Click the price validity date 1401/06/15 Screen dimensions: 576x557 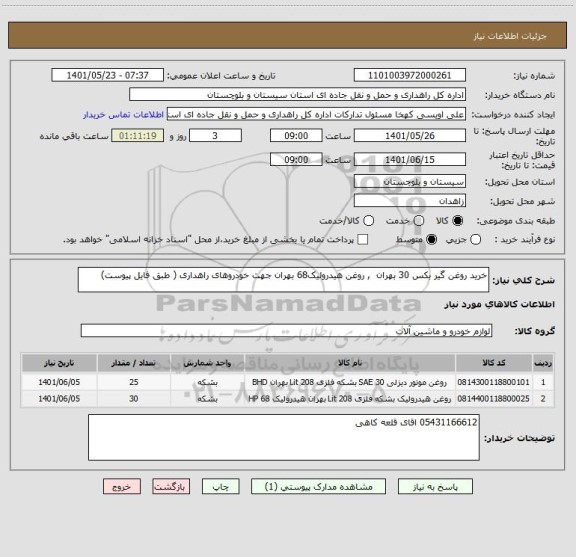tap(410, 159)
